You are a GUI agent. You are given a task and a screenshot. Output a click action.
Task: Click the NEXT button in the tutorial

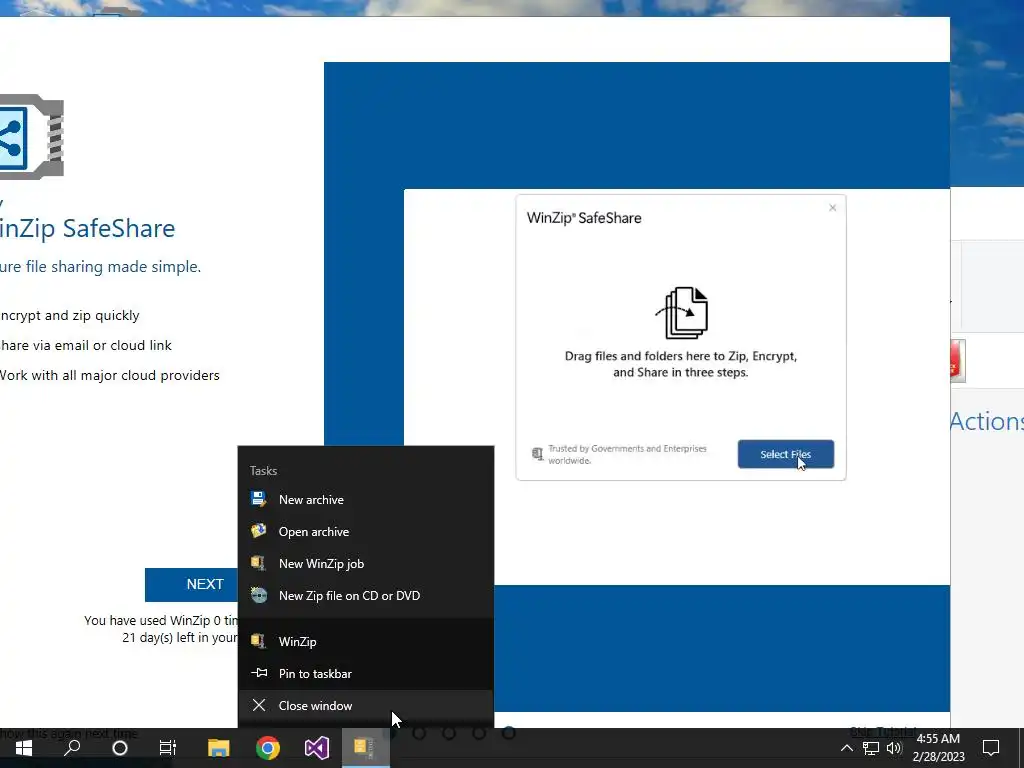[x=192, y=584]
